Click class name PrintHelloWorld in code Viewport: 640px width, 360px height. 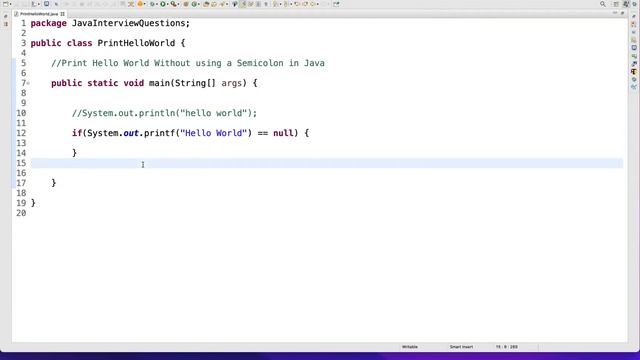tap(136, 43)
